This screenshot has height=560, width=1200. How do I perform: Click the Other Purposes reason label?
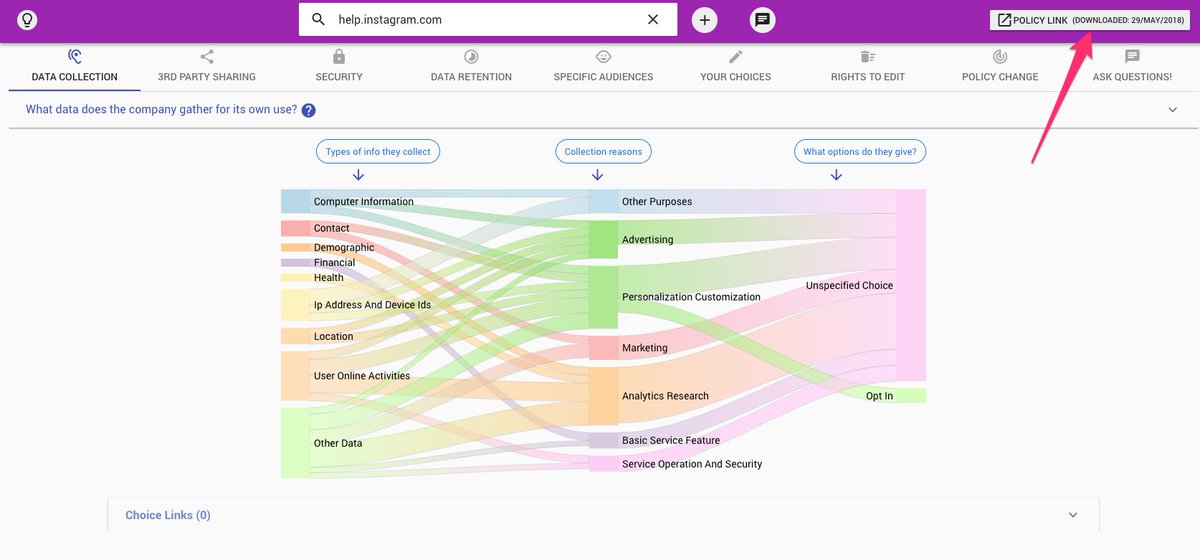pos(657,201)
